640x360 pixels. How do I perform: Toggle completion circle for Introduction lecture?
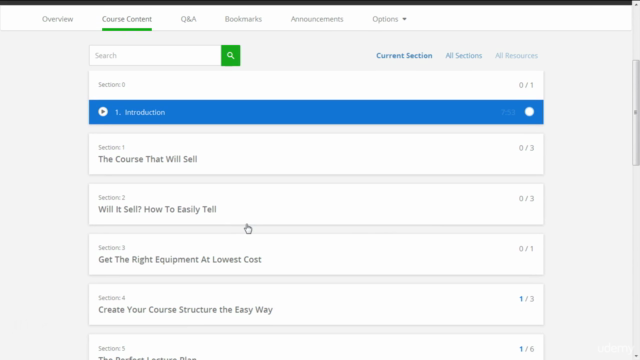pyautogui.click(x=529, y=112)
